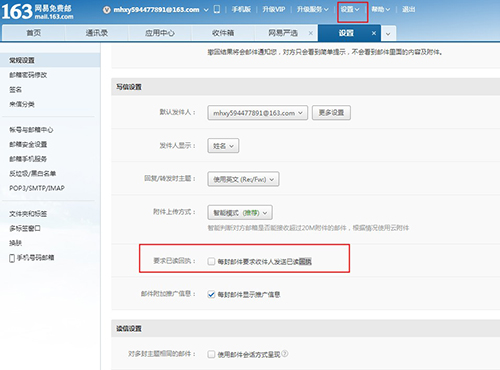Open the 附件上传方式 智能模式 dropdown
The image size is (500, 370).
click(x=240, y=212)
